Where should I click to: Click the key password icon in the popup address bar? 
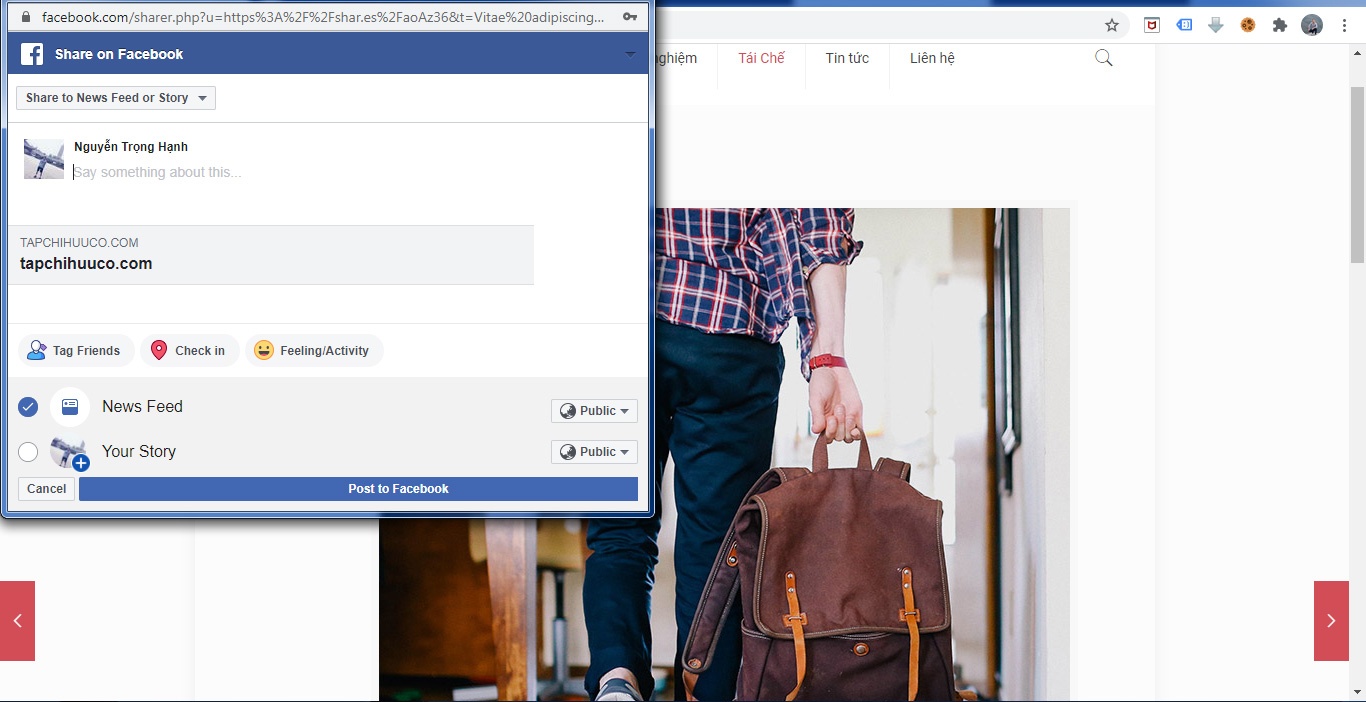tap(630, 17)
